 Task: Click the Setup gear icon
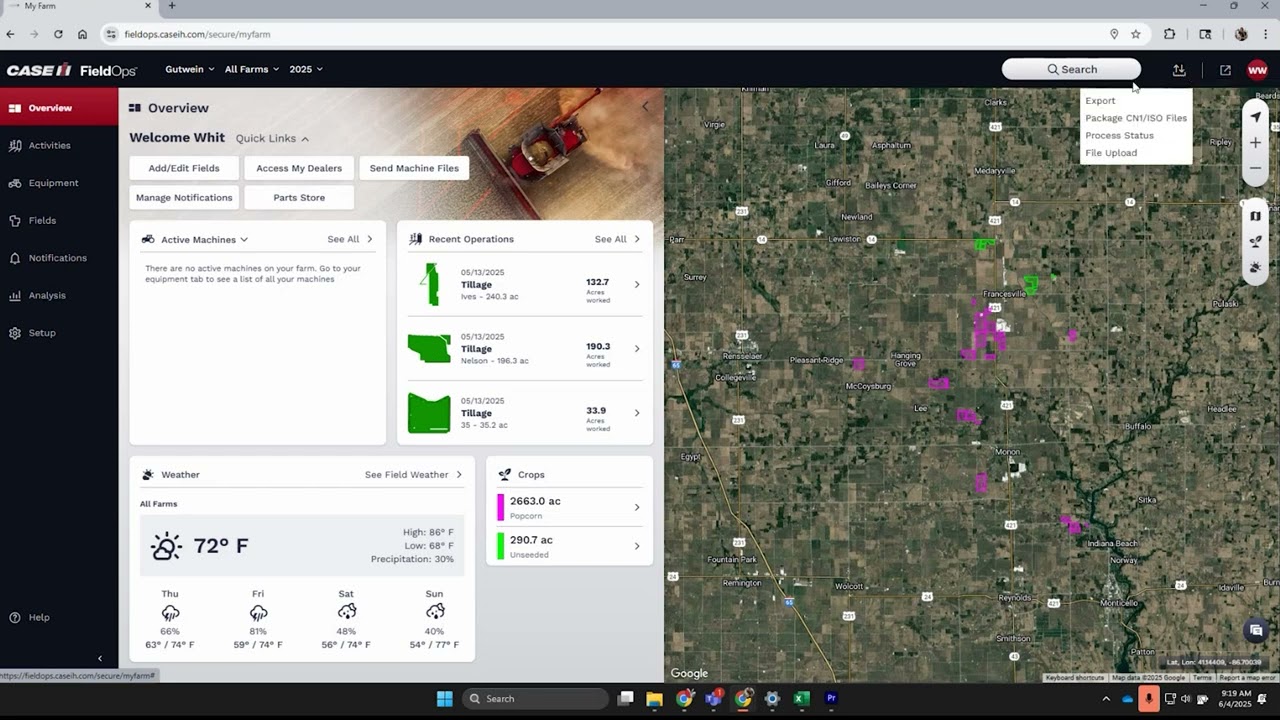(15, 333)
